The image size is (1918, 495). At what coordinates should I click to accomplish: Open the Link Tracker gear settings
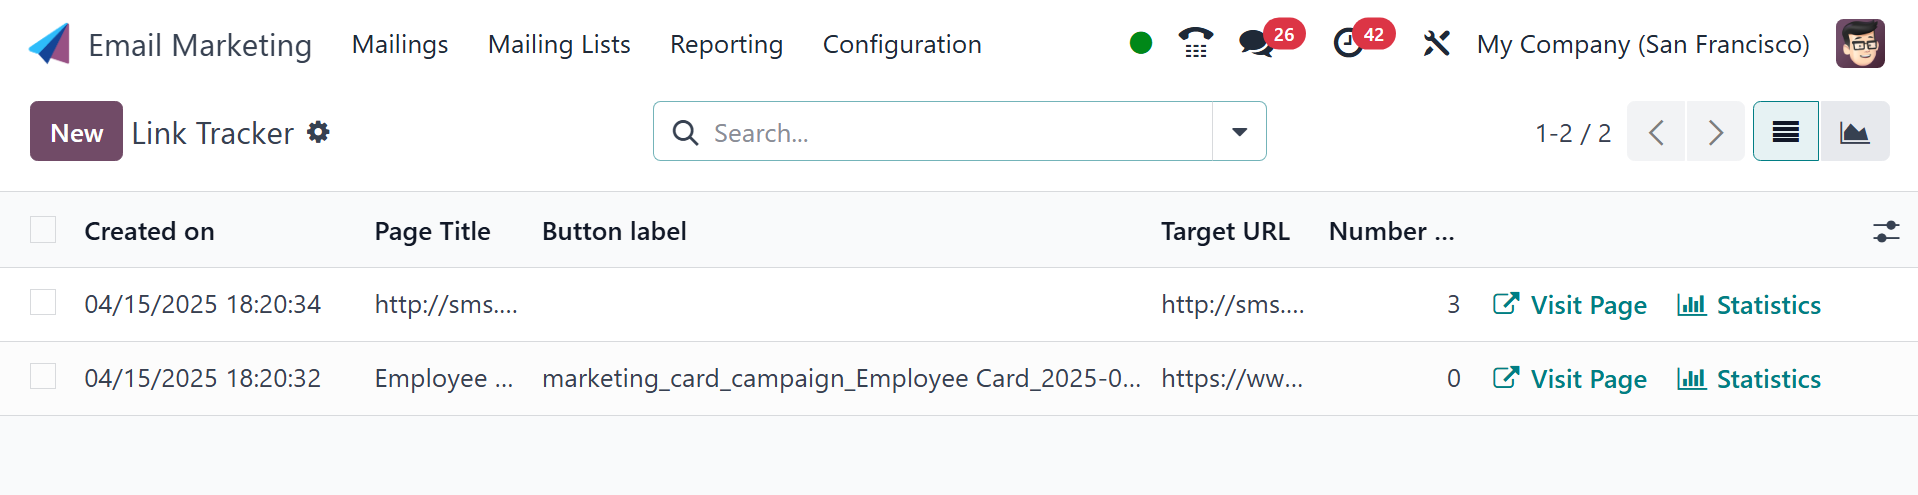[x=318, y=132]
